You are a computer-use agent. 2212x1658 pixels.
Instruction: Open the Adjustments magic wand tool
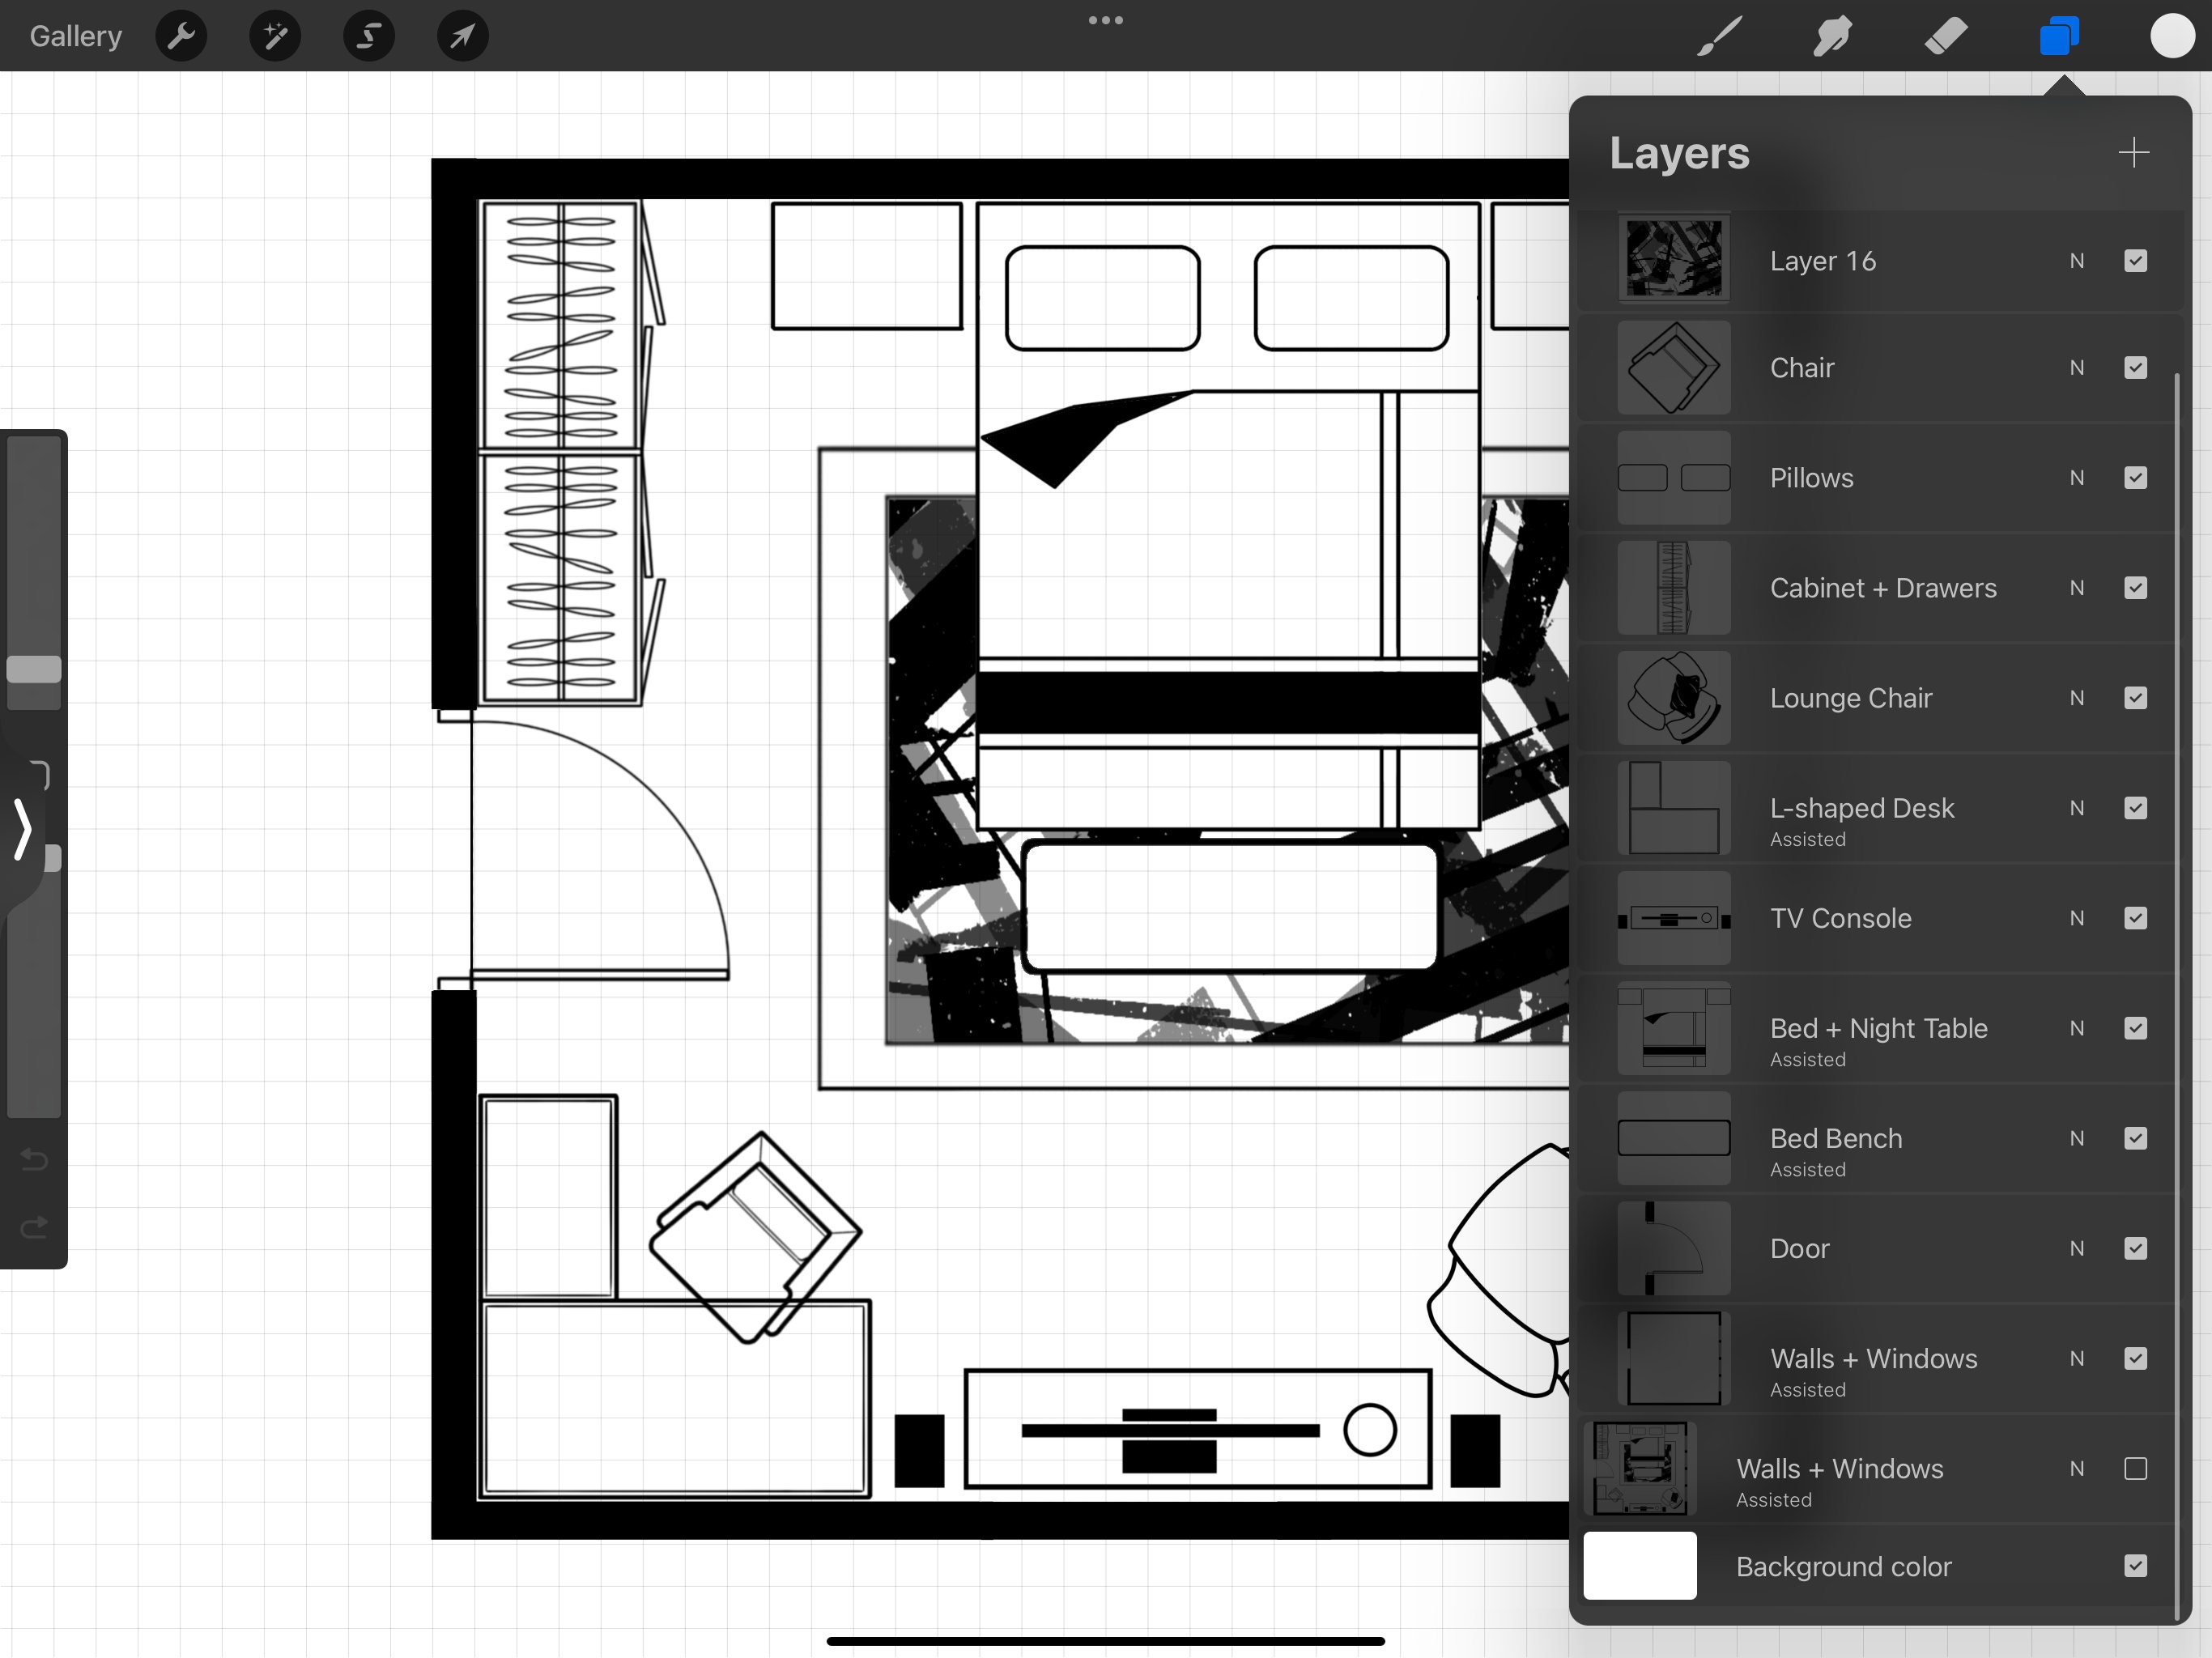point(274,36)
